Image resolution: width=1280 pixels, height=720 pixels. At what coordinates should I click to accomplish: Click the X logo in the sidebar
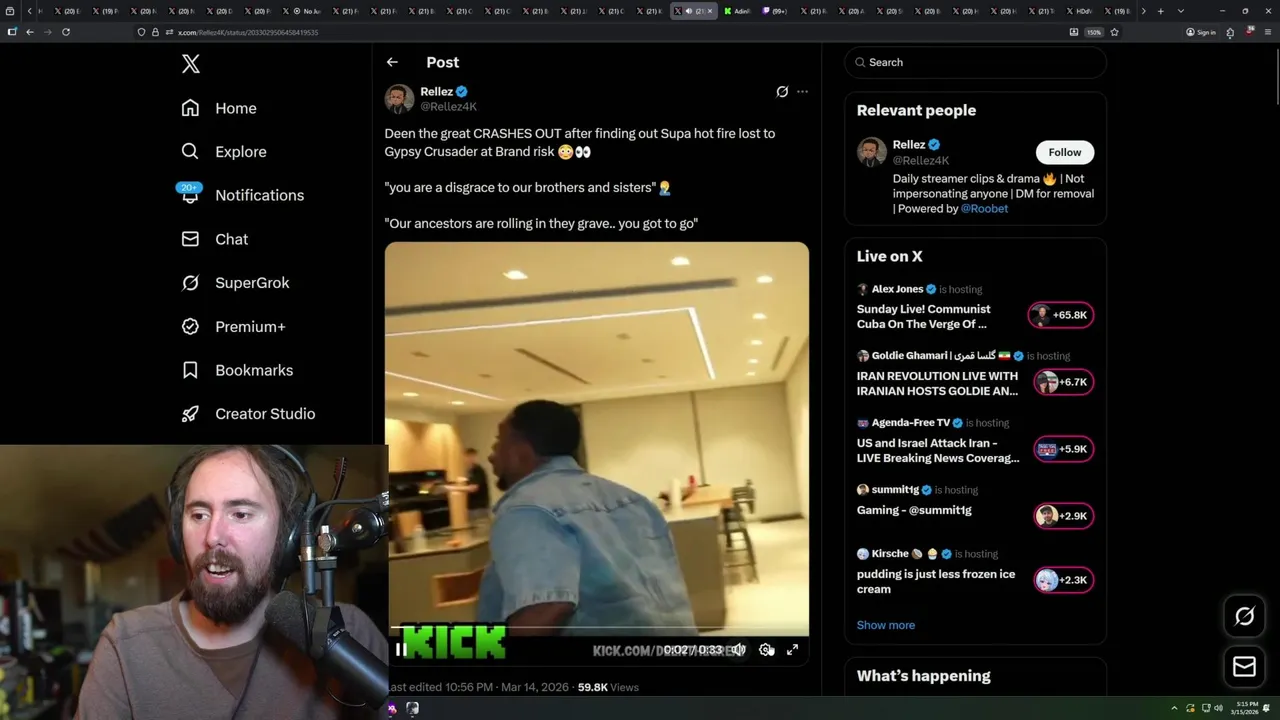click(x=191, y=64)
